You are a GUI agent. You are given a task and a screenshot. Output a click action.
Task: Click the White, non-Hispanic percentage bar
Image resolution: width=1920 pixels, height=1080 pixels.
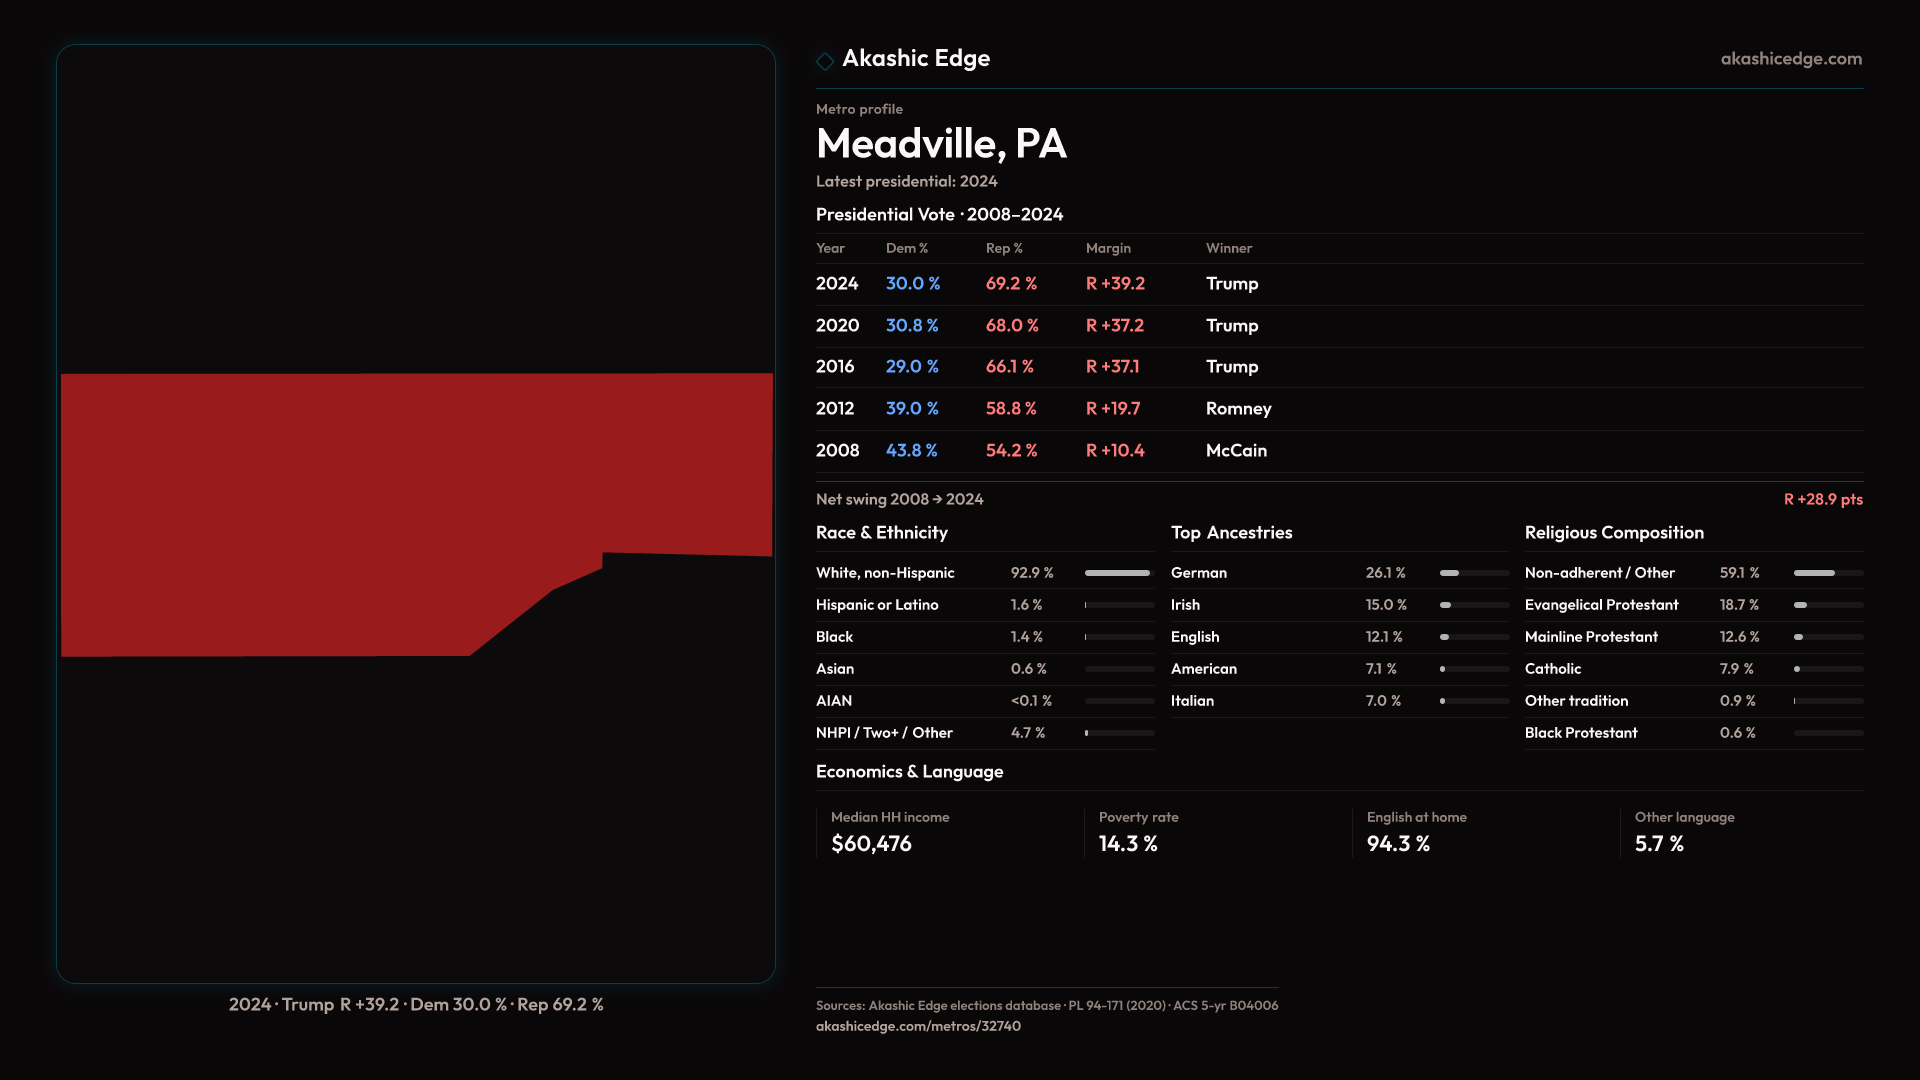coord(1118,573)
